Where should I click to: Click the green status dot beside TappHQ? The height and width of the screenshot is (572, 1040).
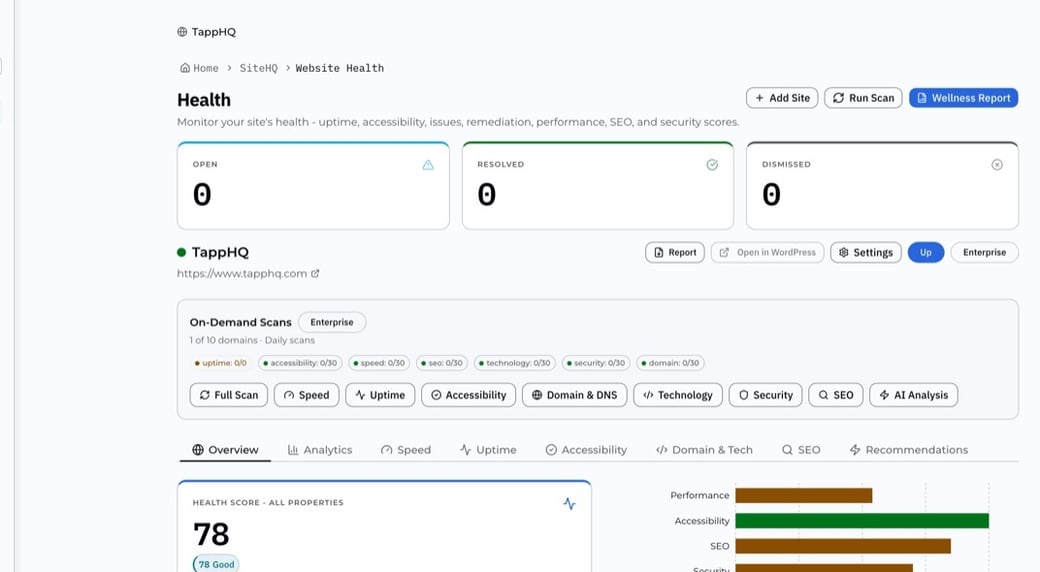[181, 252]
